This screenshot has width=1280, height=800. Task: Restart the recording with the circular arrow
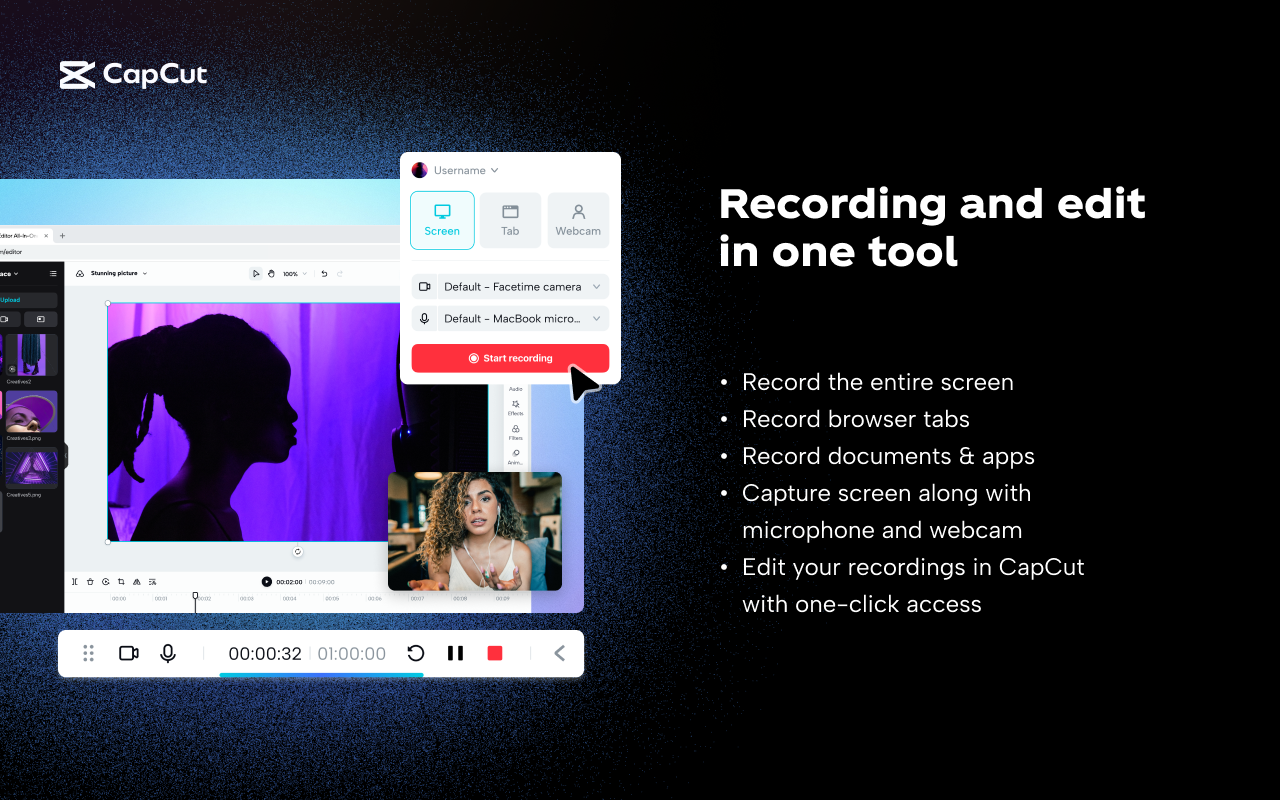416,653
